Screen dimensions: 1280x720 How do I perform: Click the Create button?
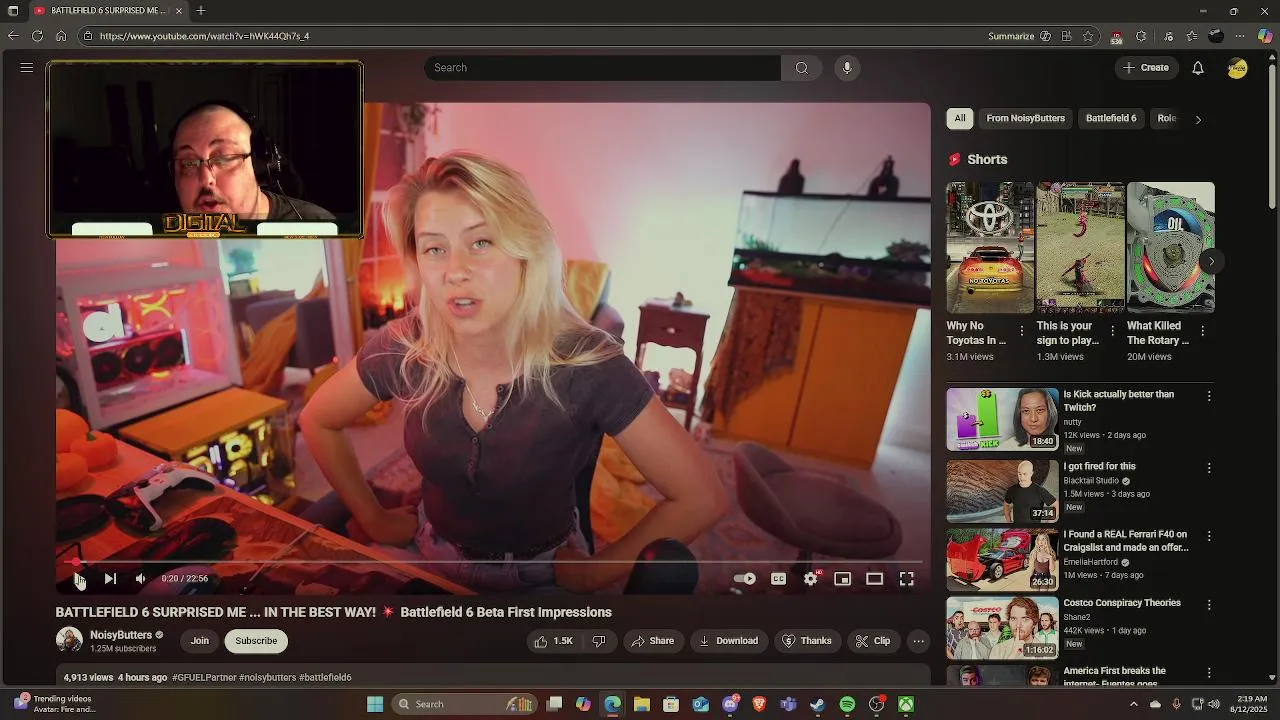pyautogui.click(x=1145, y=68)
